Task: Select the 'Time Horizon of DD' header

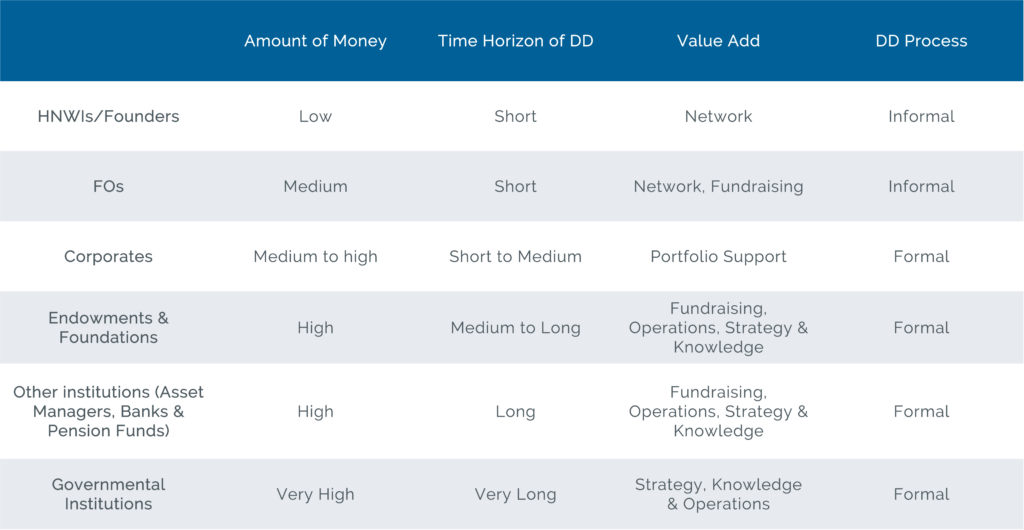Action: pos(515,41)
